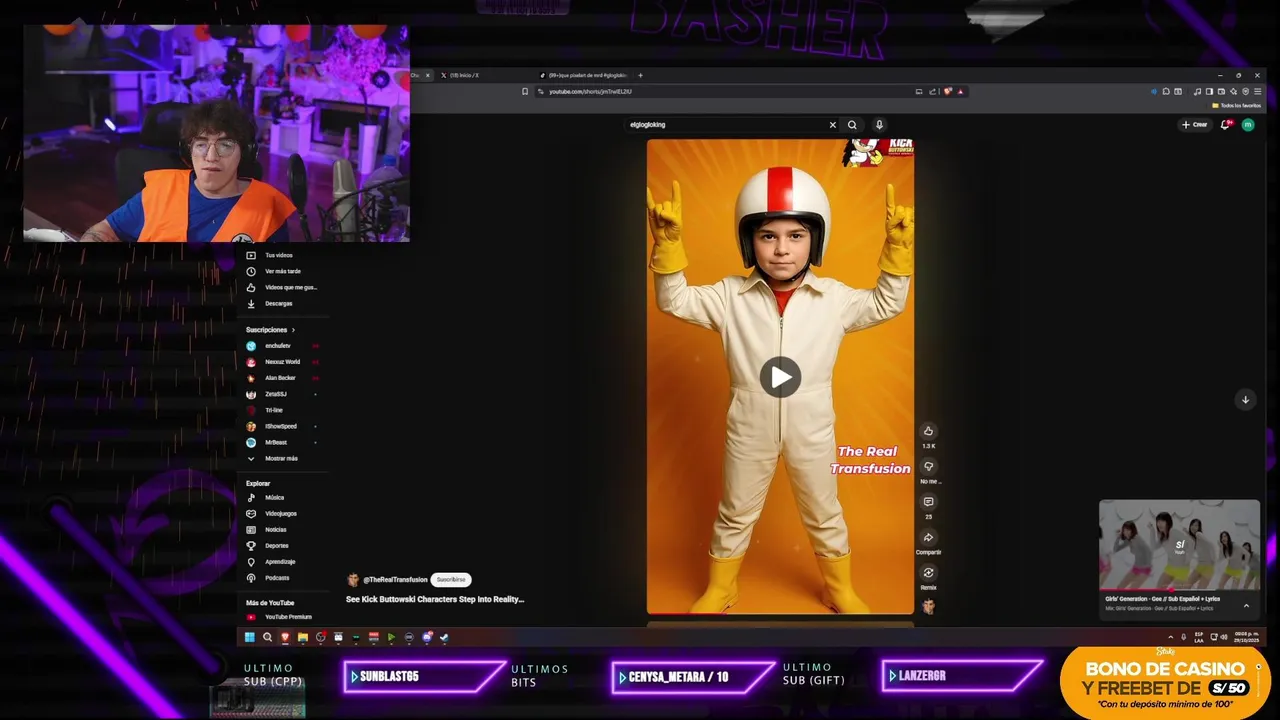Open Videos que me gustan
This screenshot has width=1280, height=720.
point(281,287)
